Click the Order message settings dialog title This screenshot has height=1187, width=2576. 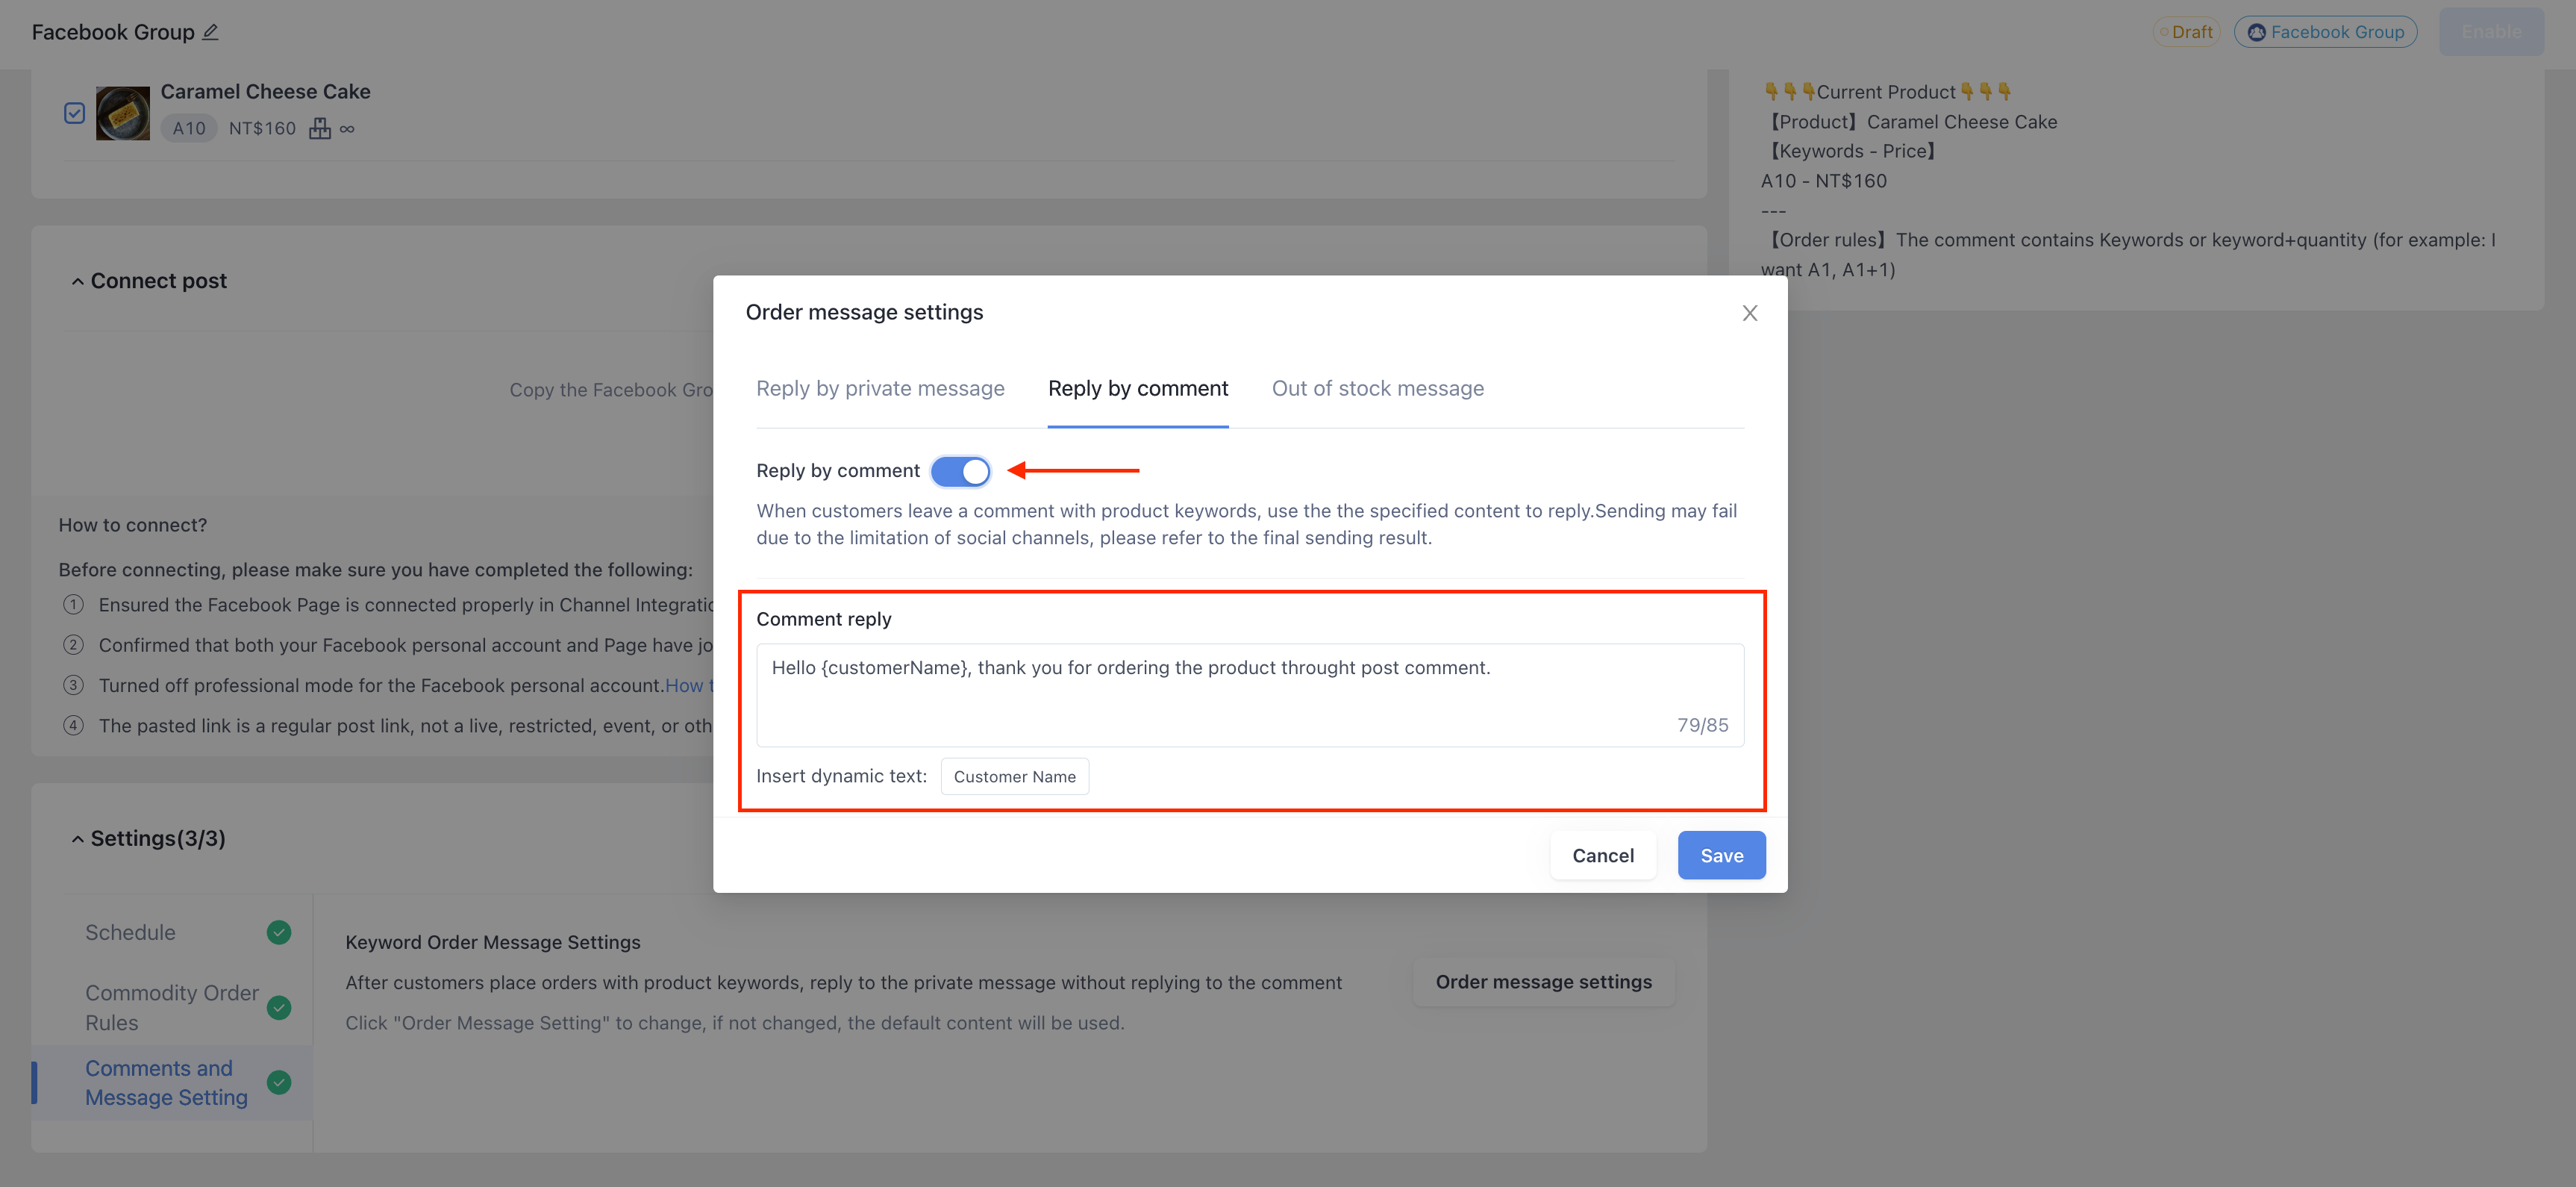pos(864,312)
